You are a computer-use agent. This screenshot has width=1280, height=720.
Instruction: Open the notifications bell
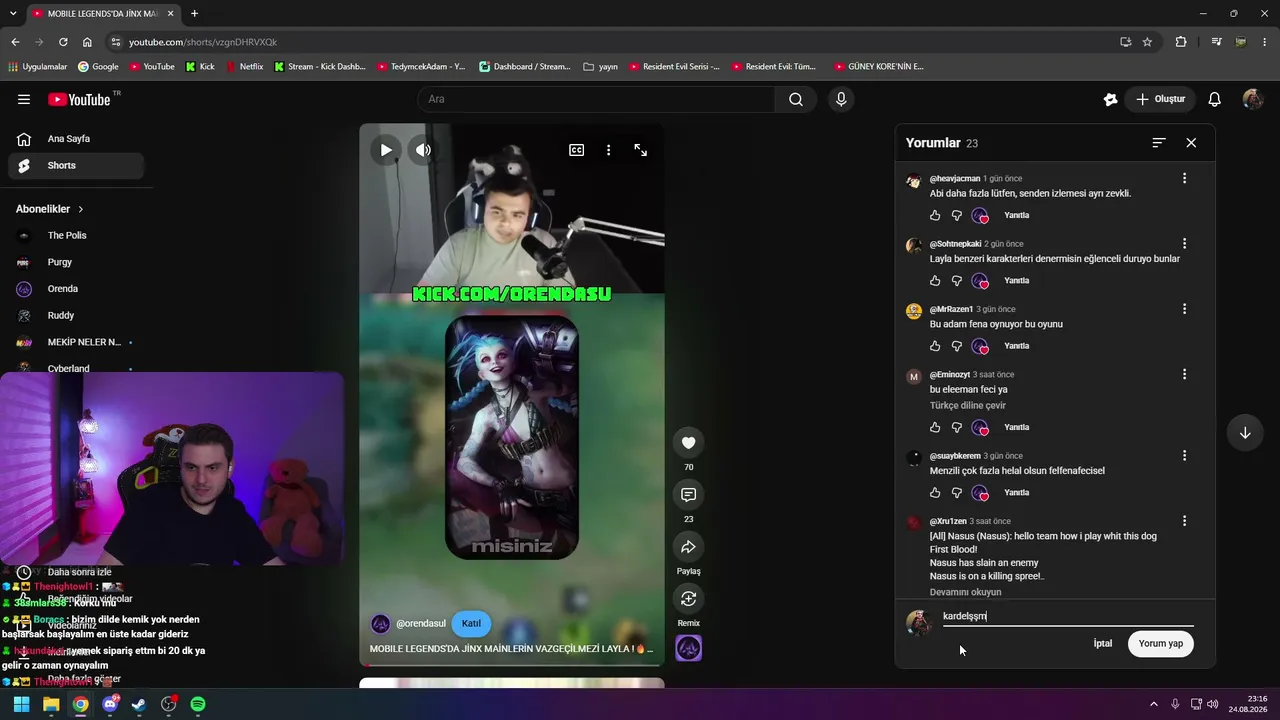tap(1215, 99)
